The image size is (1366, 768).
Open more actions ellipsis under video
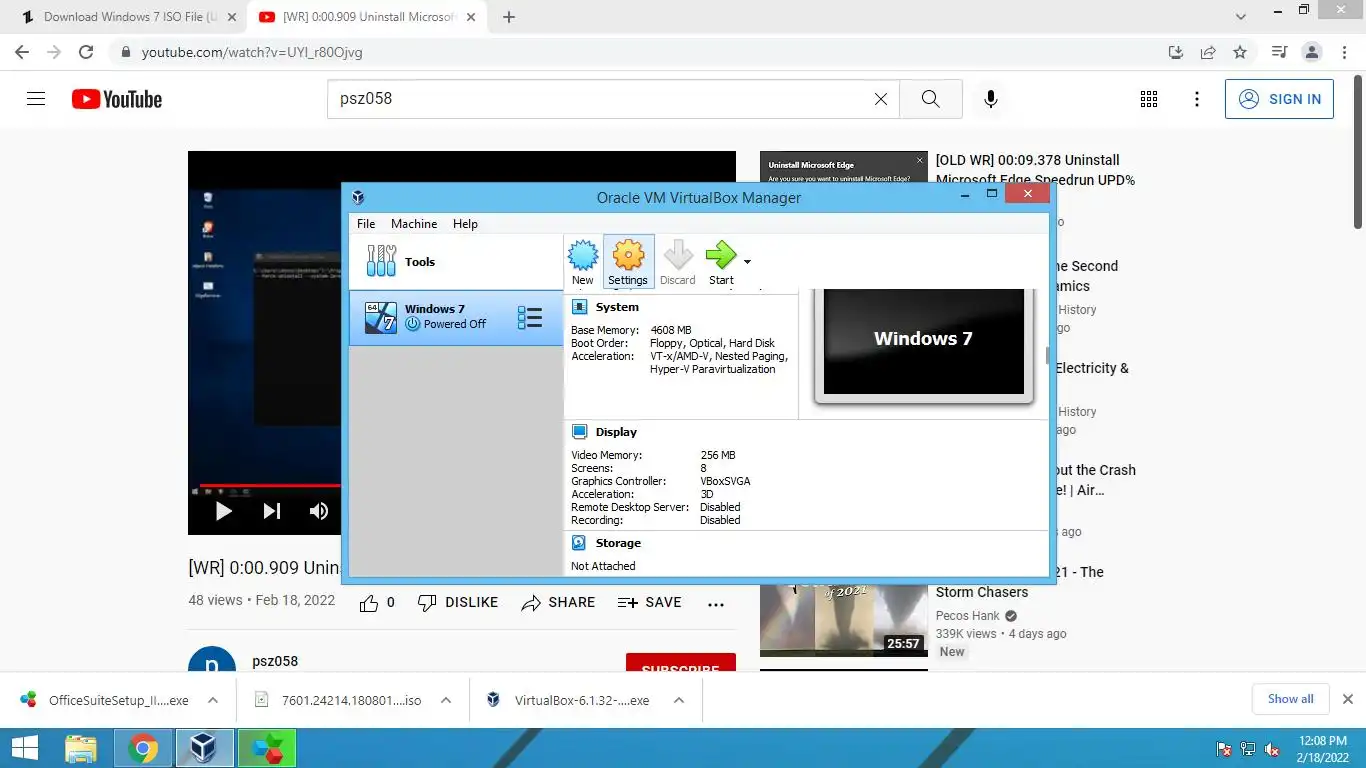point(716,604)
